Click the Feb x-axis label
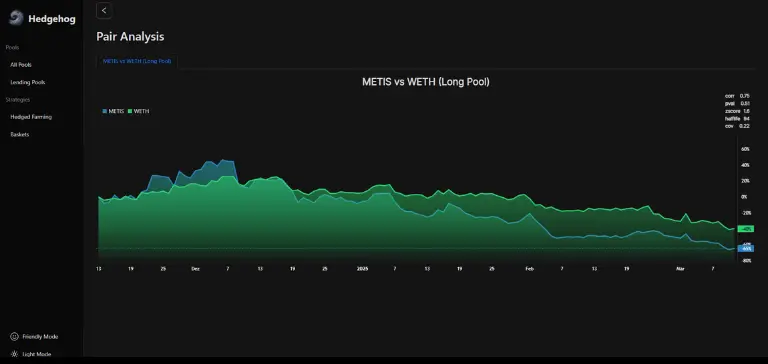Viewport: 768px width, 364px height. [529, 268]
